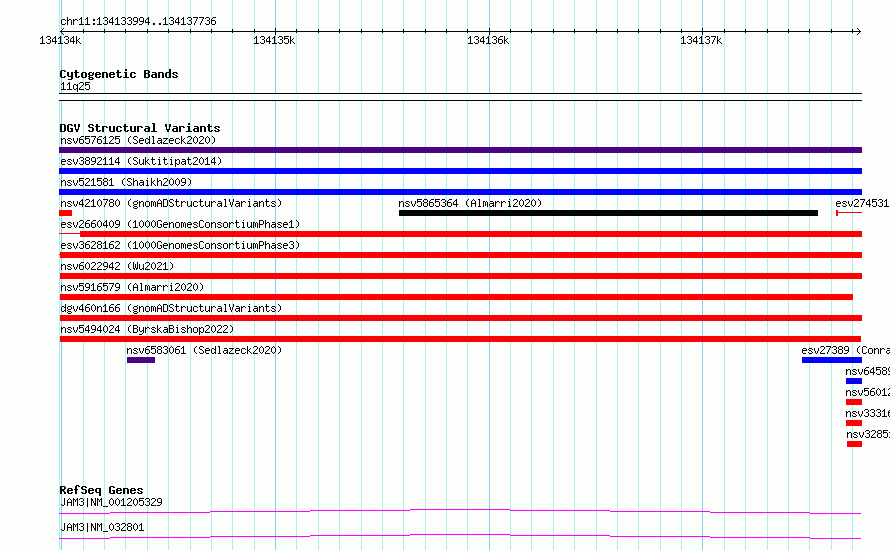Open the nsv4210780 (gnomADStructuralVariants) label
890x550 pixels.
pyautogui.click(x=171, y=203)
